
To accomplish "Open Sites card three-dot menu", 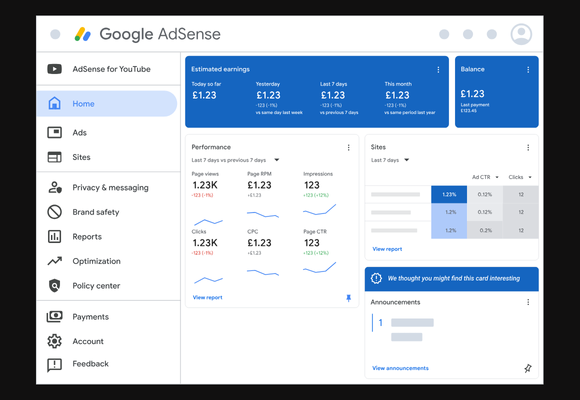I will (528, 147).
